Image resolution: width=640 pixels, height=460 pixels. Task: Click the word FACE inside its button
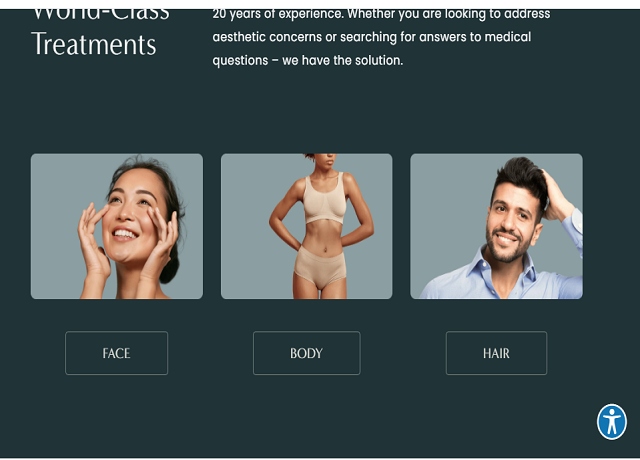pyautogui.click(x=116, y=353)
